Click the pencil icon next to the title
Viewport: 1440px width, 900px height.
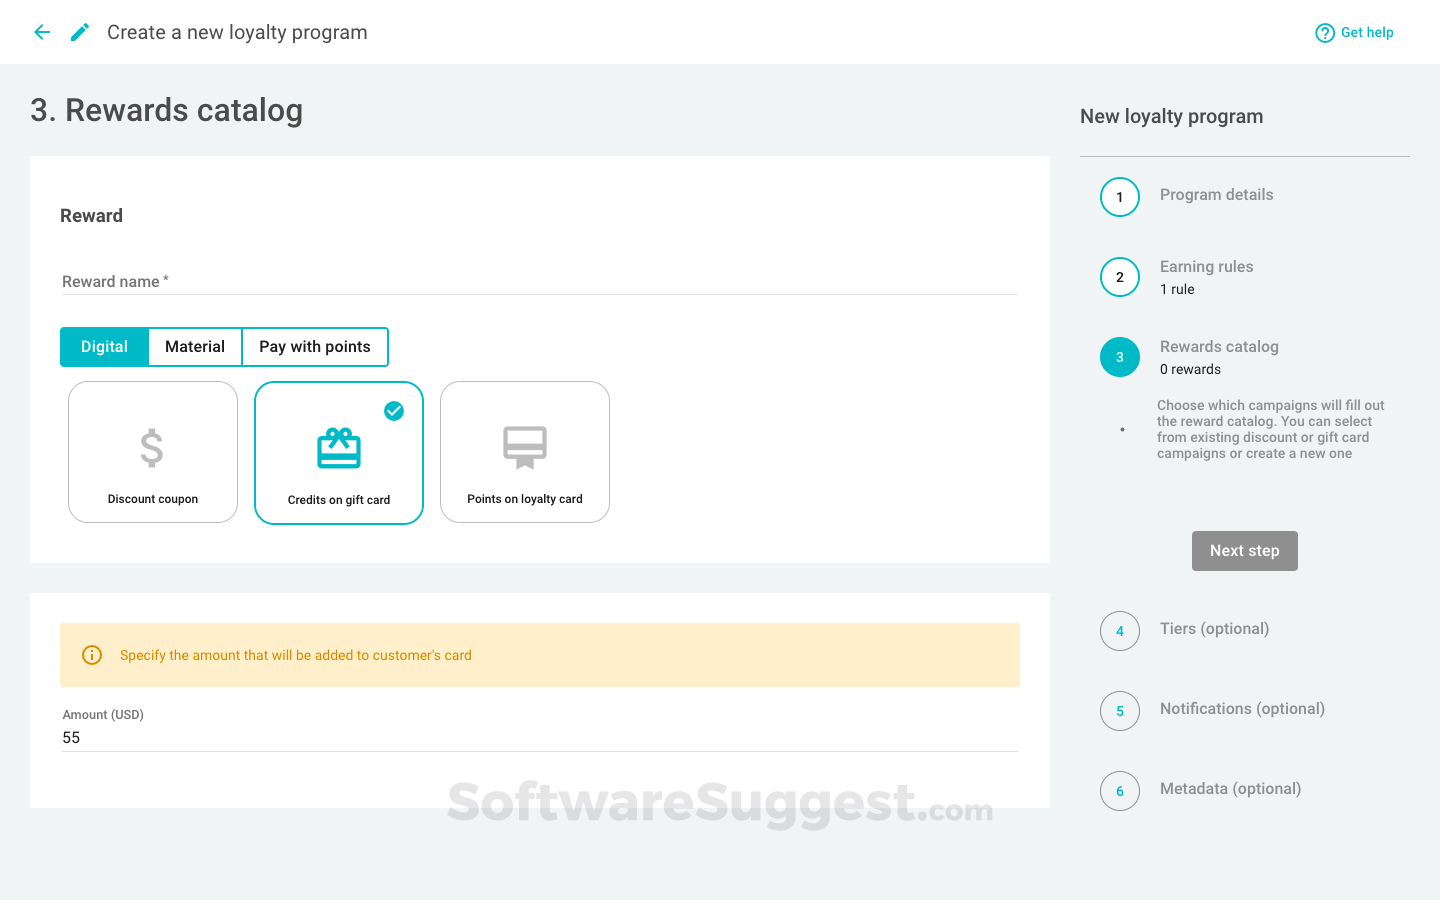tap(79, 32)
